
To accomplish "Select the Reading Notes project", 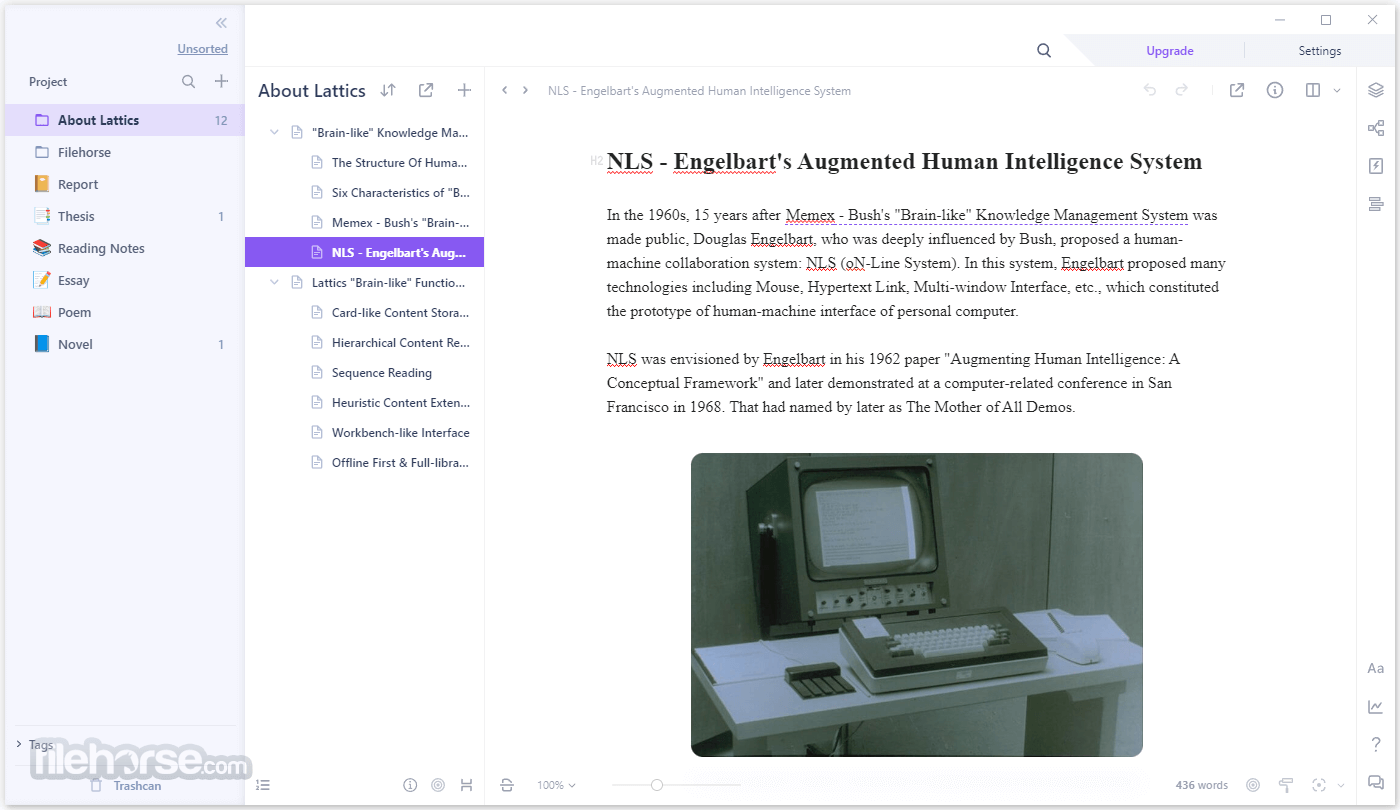I will (x=125, y=248).
